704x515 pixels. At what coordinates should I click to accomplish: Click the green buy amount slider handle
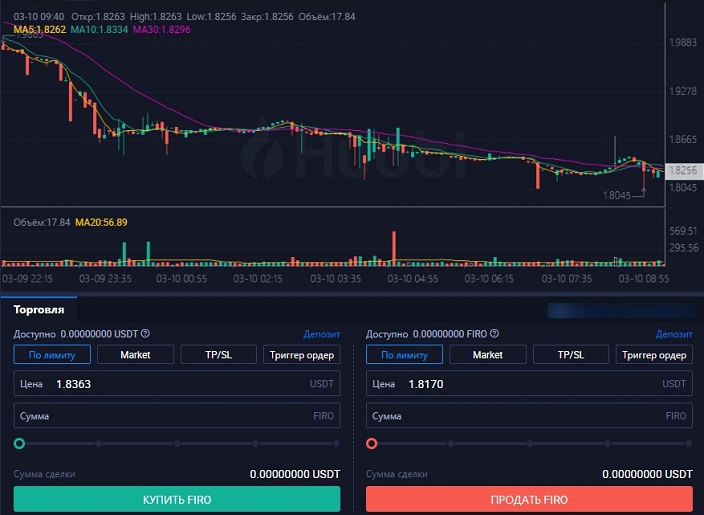point(19,444)
